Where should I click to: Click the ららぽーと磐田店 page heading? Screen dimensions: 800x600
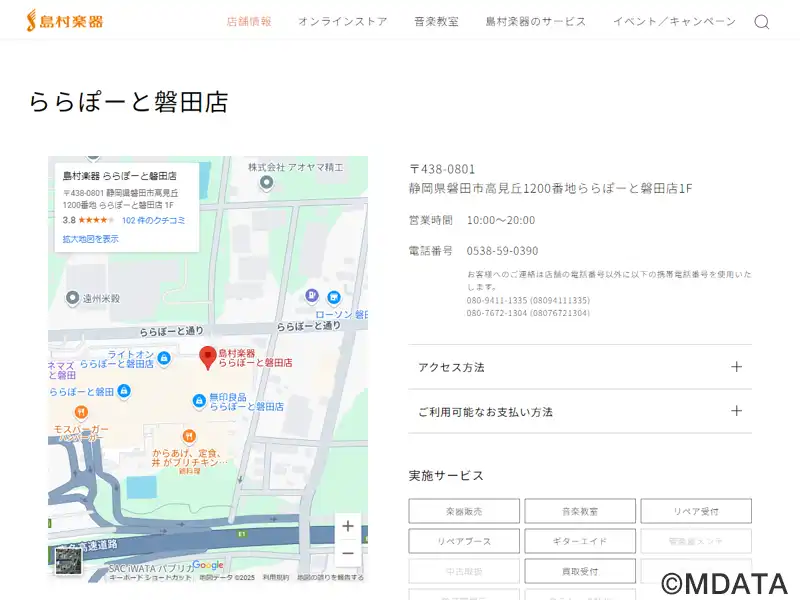129,102
